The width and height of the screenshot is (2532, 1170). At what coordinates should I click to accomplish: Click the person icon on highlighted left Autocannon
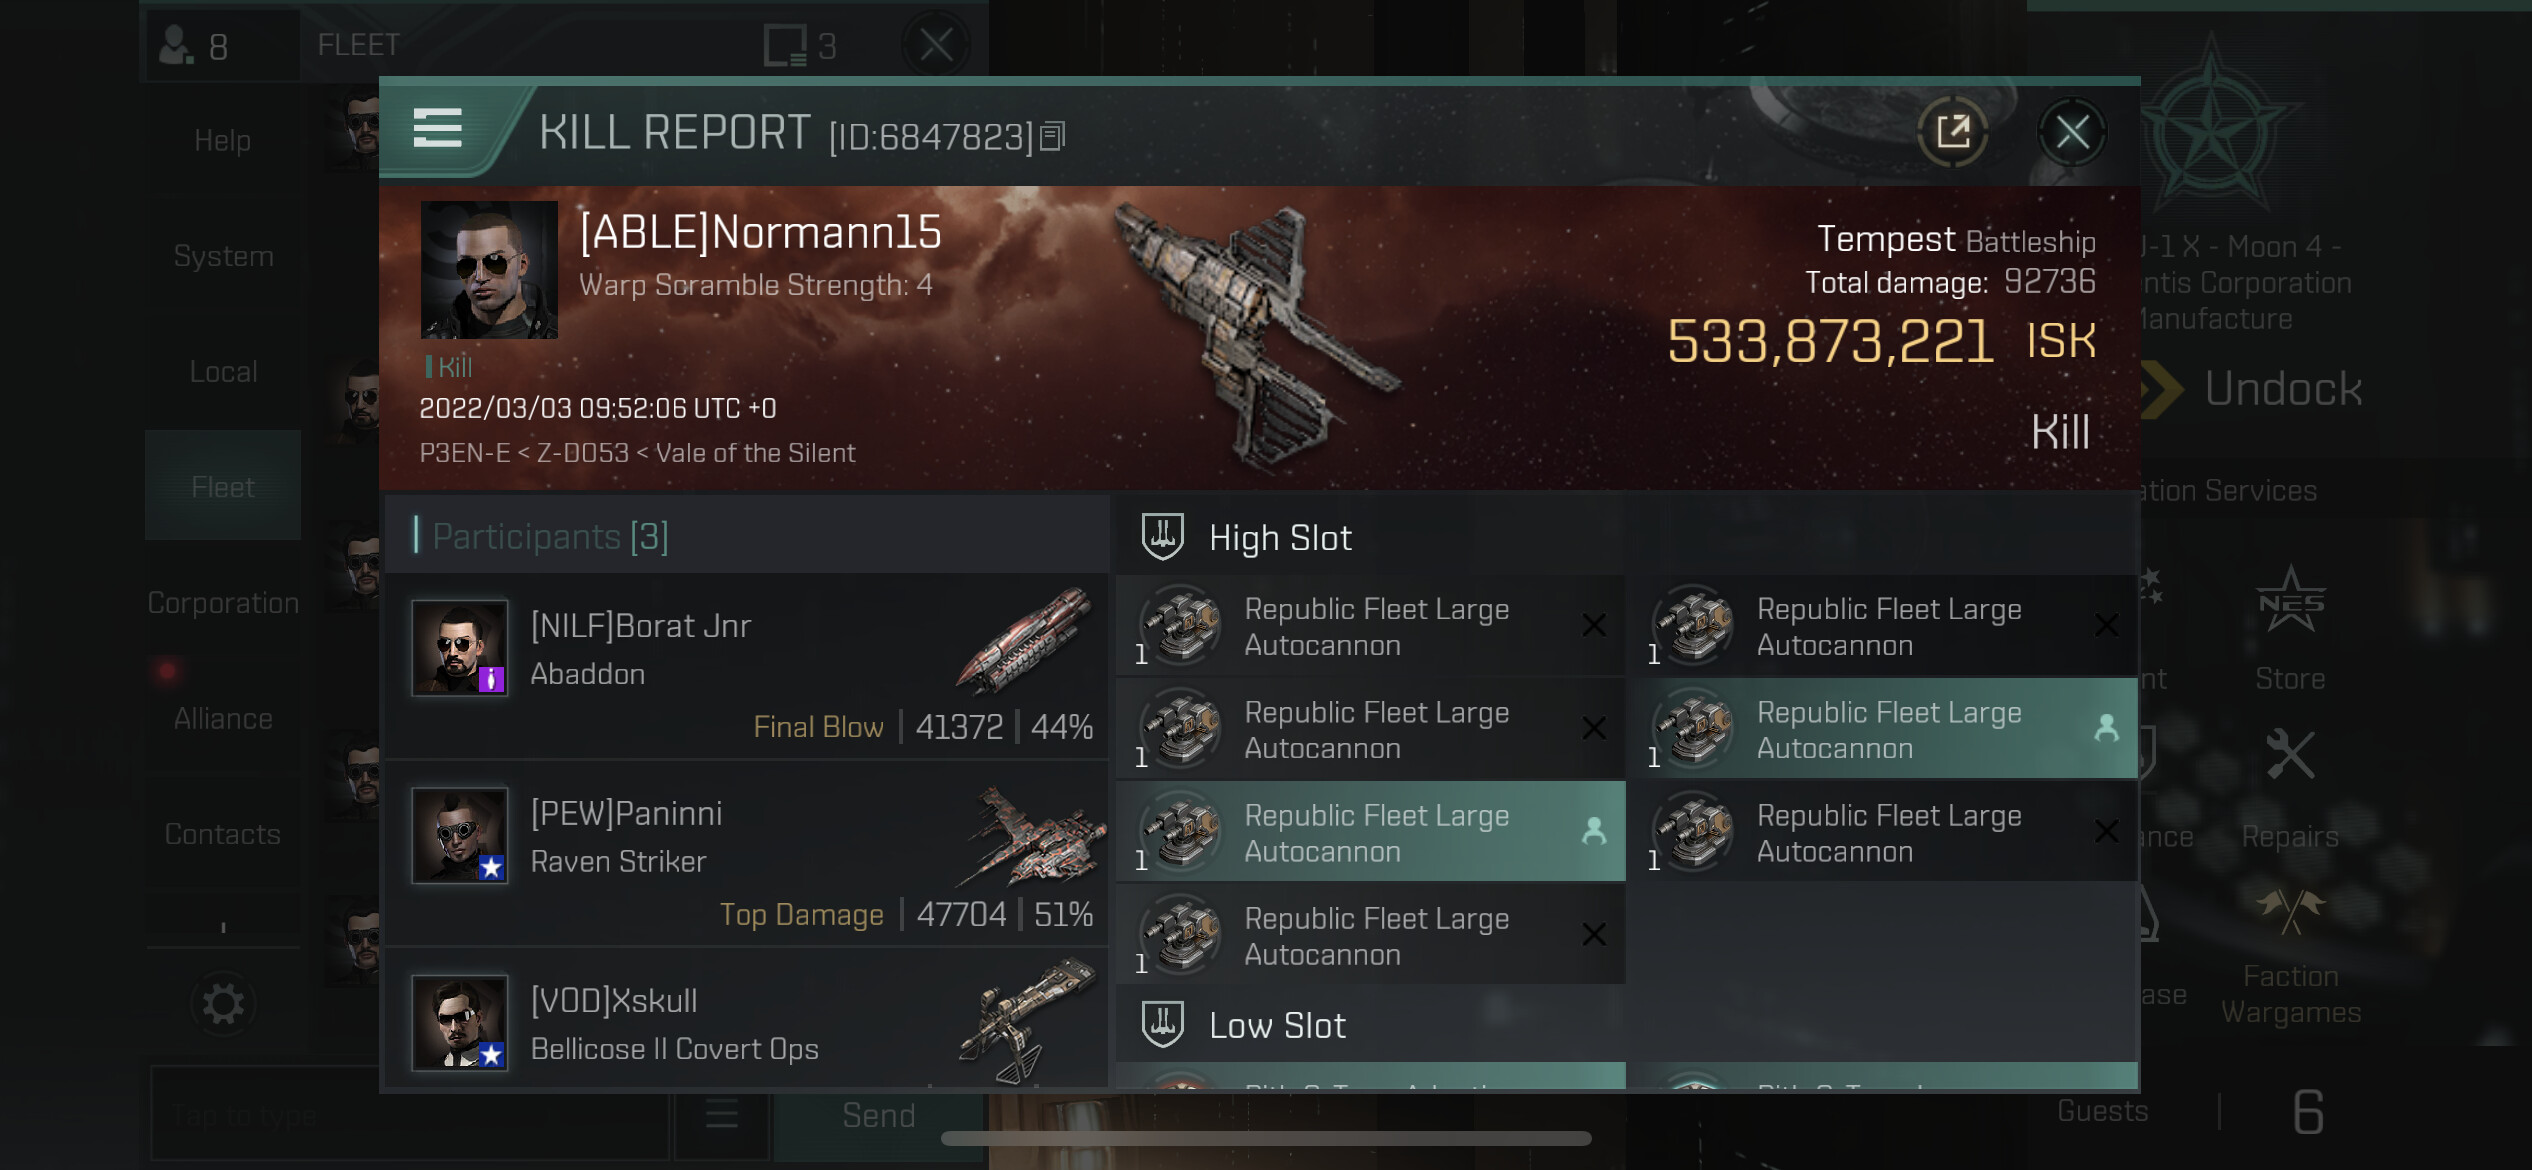[x=1594, y=831]
